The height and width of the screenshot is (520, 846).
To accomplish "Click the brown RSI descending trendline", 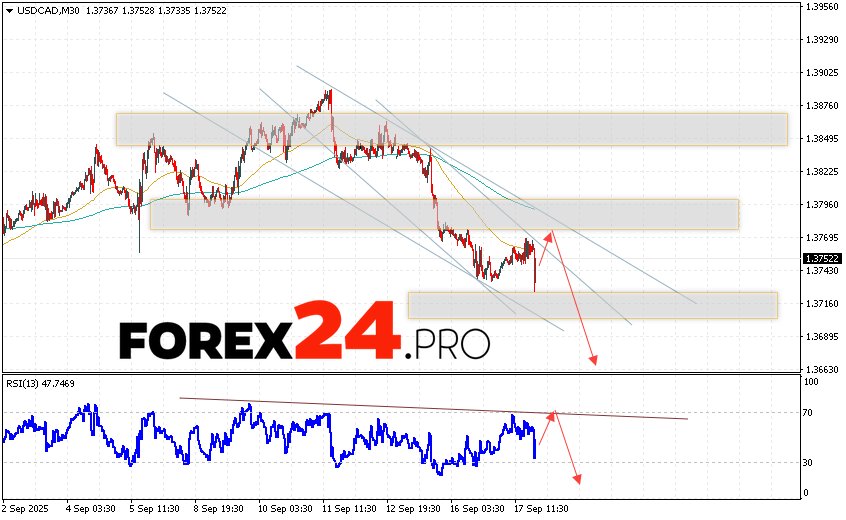I will pos(430,408).
